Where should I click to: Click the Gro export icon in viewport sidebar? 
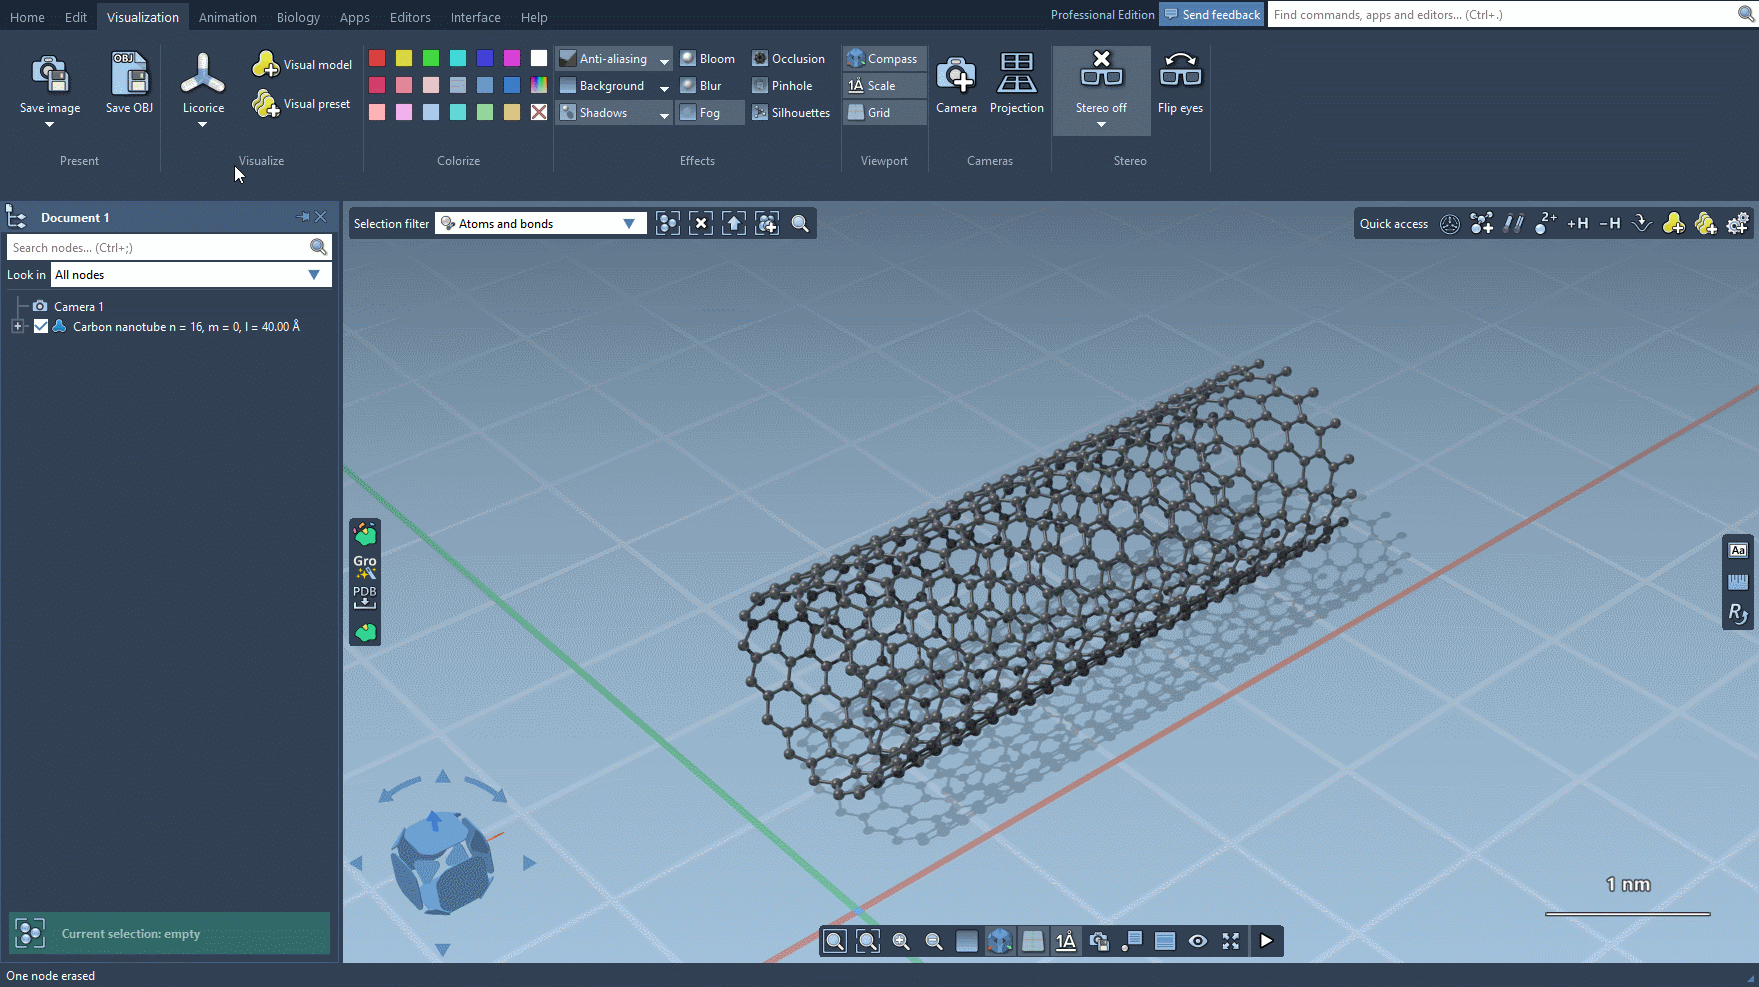(365, 566)
